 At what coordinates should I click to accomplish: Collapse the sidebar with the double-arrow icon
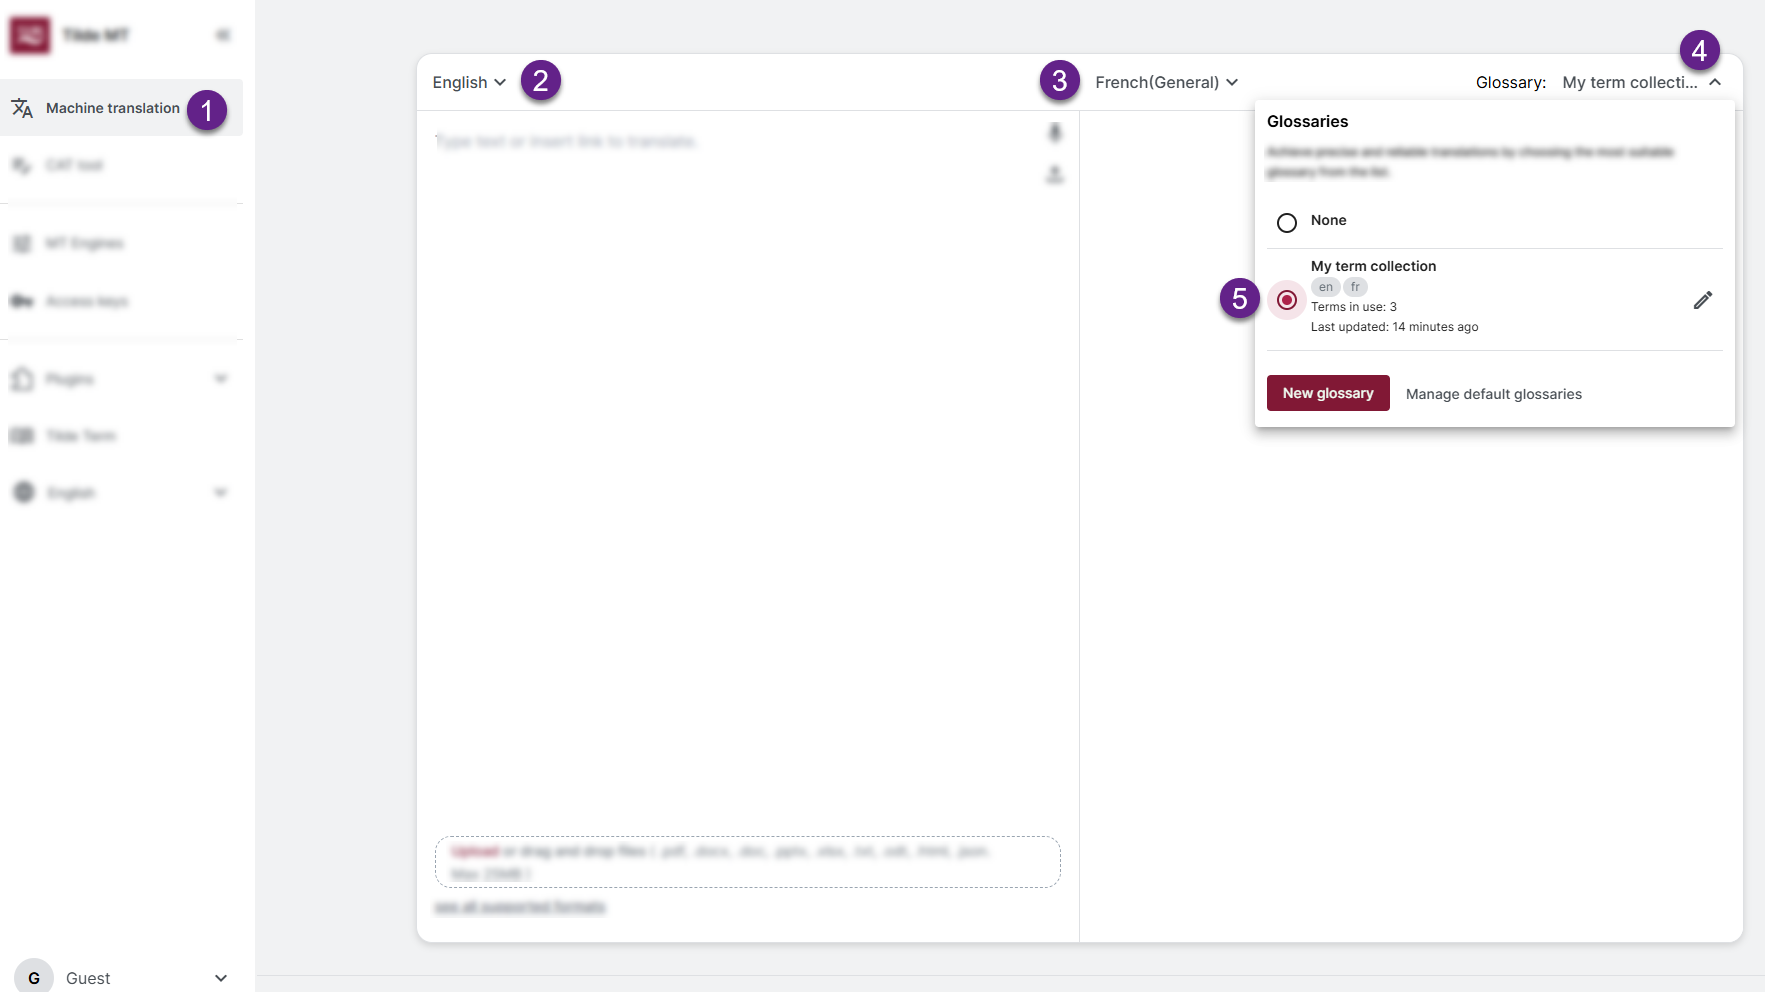point(223,35)
